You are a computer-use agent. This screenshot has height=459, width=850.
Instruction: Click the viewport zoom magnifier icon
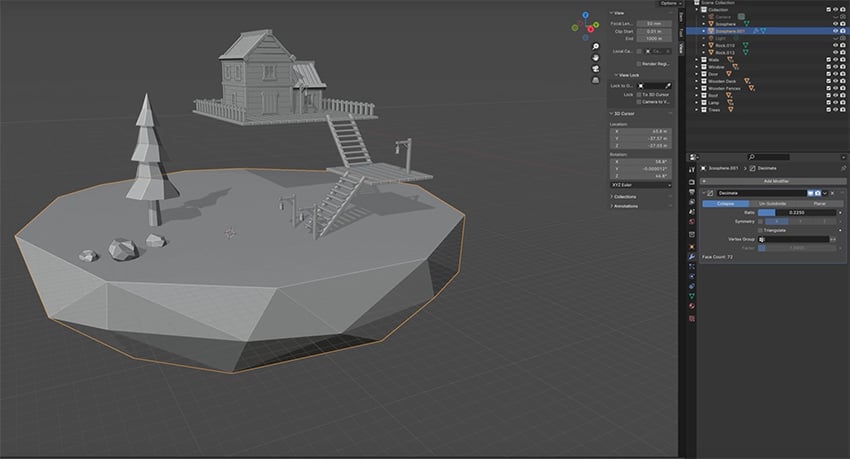[594, 47]
